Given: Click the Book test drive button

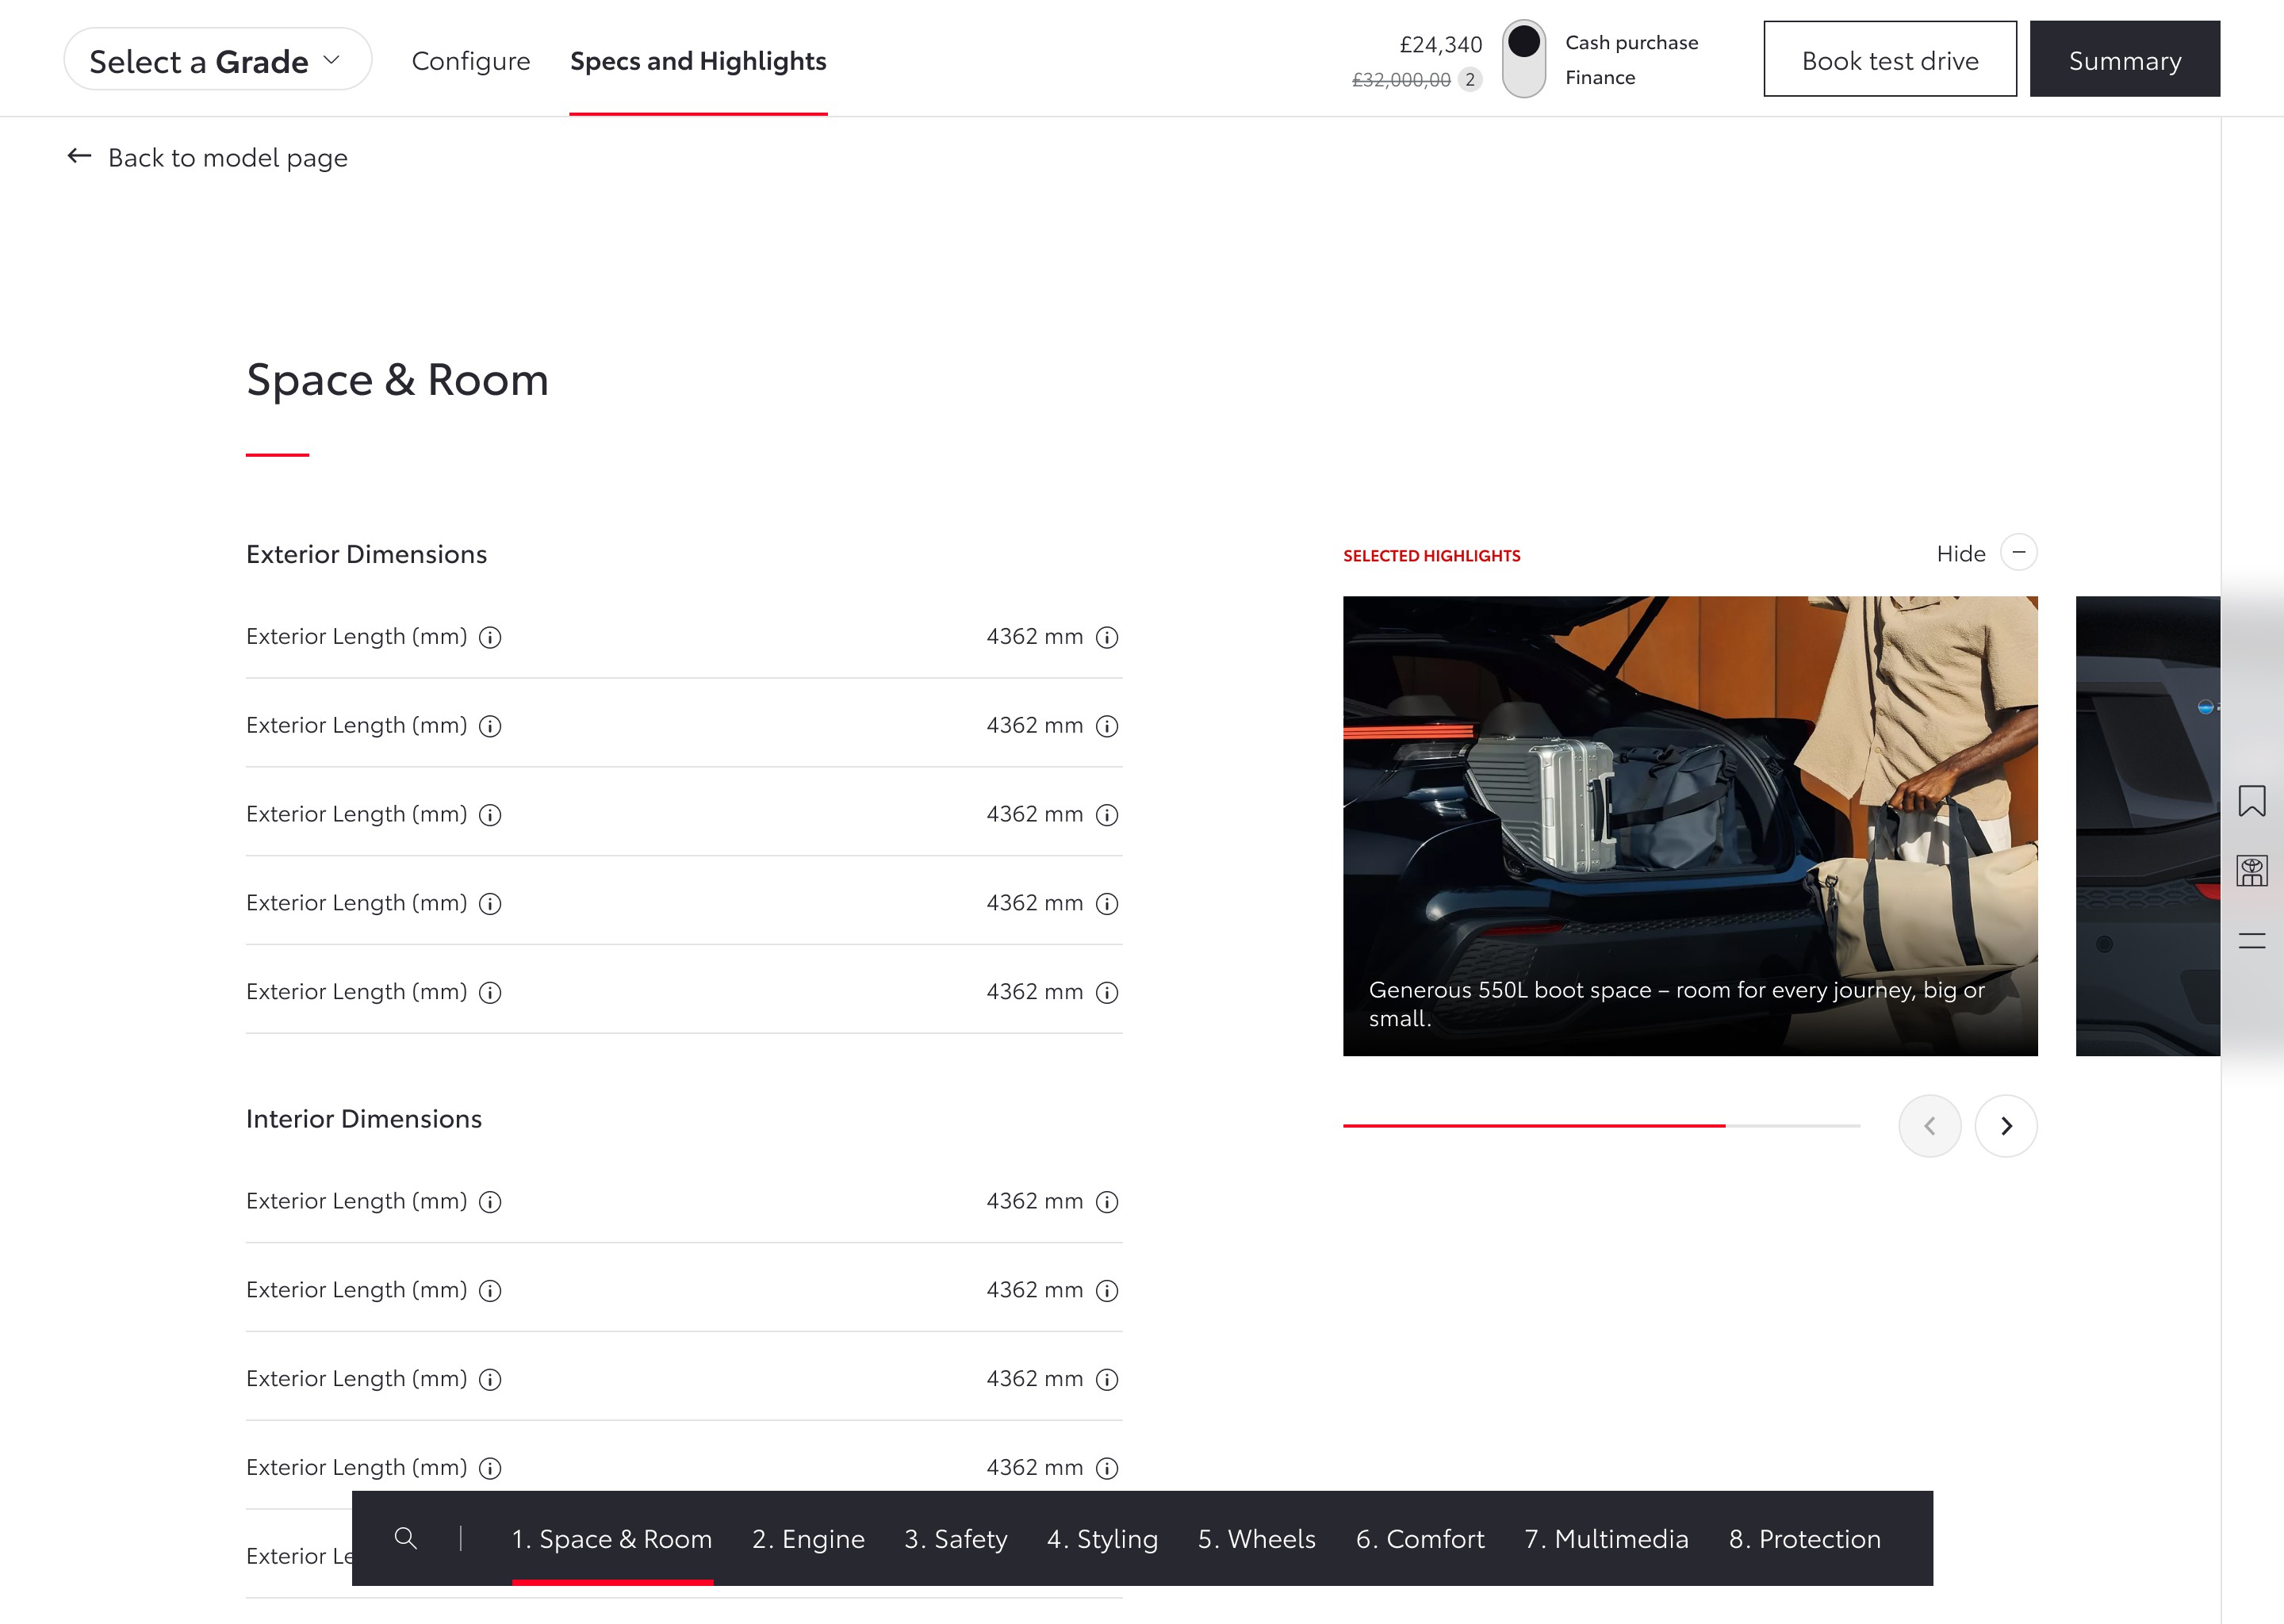Looking at the screenshot, I should [x=1889, y=60].
